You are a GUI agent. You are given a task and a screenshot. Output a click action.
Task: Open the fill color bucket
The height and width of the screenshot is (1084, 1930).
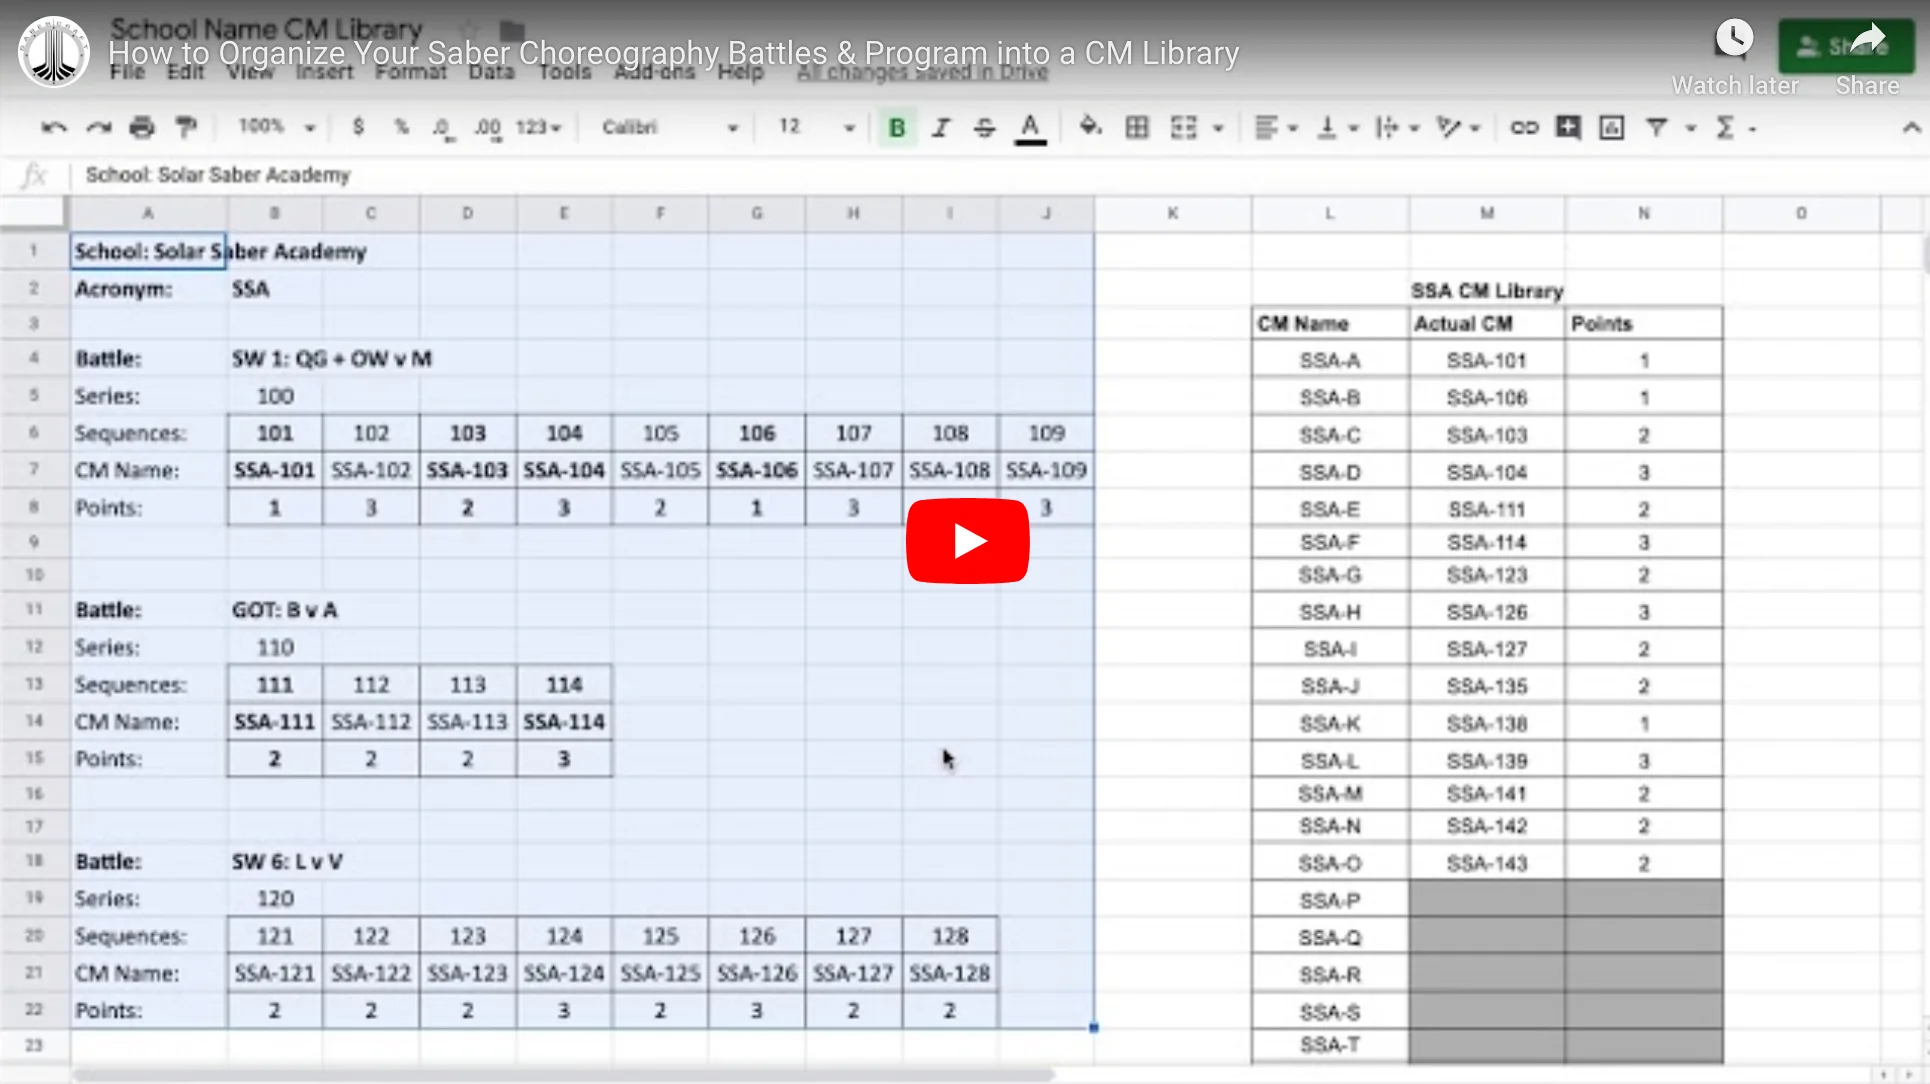click(1091, 127)
